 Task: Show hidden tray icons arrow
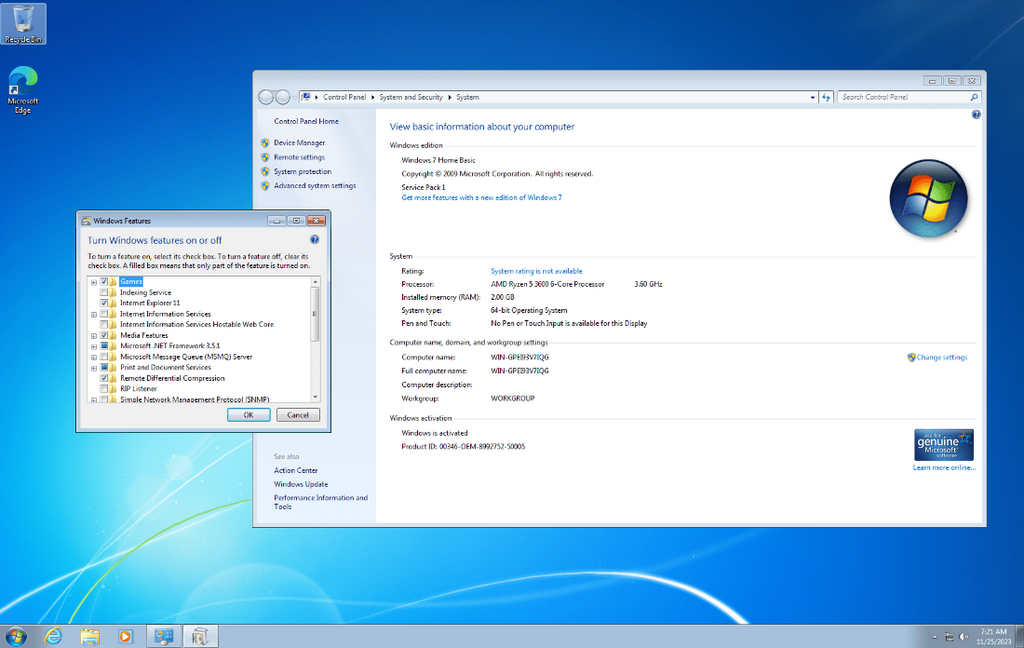935,637
